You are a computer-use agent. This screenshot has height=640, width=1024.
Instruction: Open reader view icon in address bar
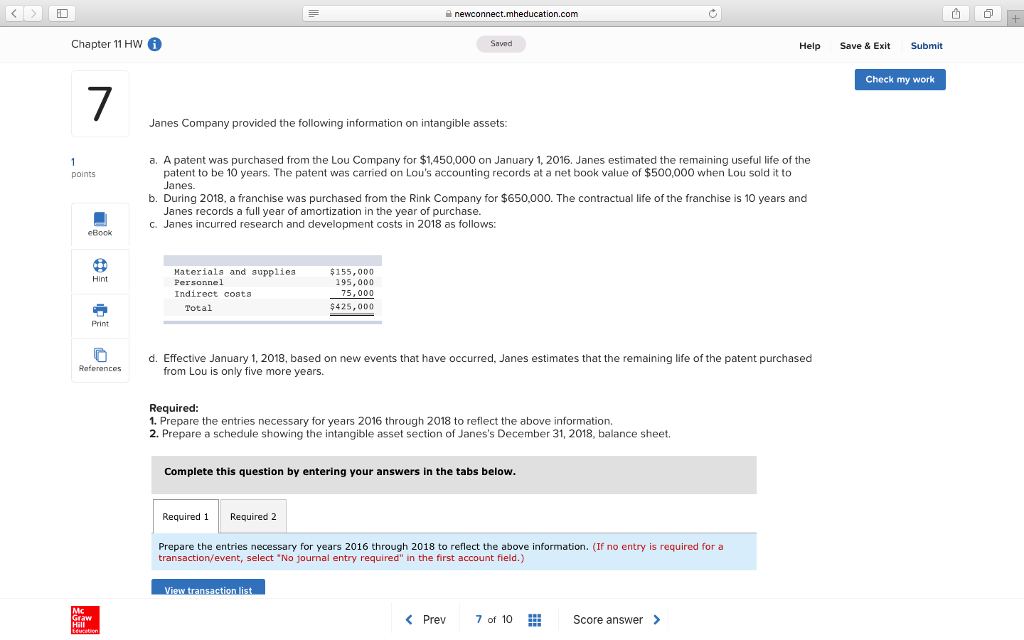pyautogui.click(x=313, y=13)
